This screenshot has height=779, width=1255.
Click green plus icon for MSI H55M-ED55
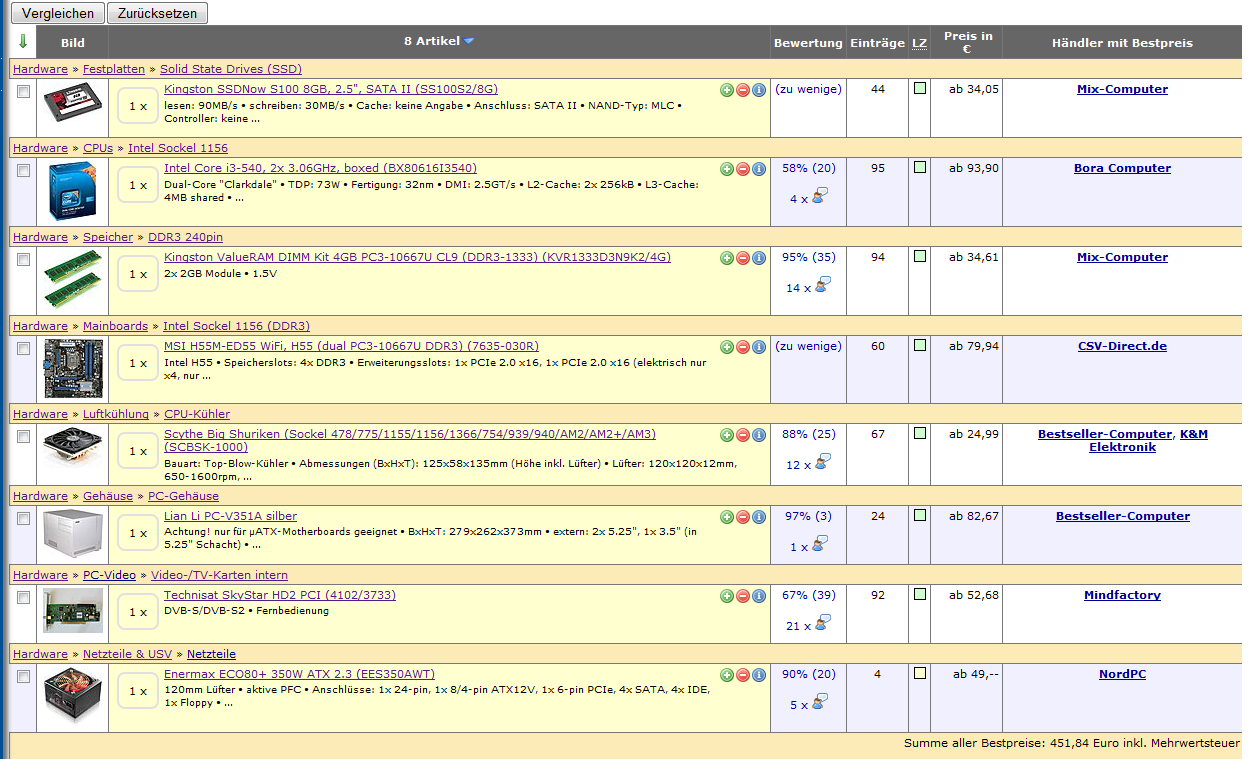click(x=727, y=347)
